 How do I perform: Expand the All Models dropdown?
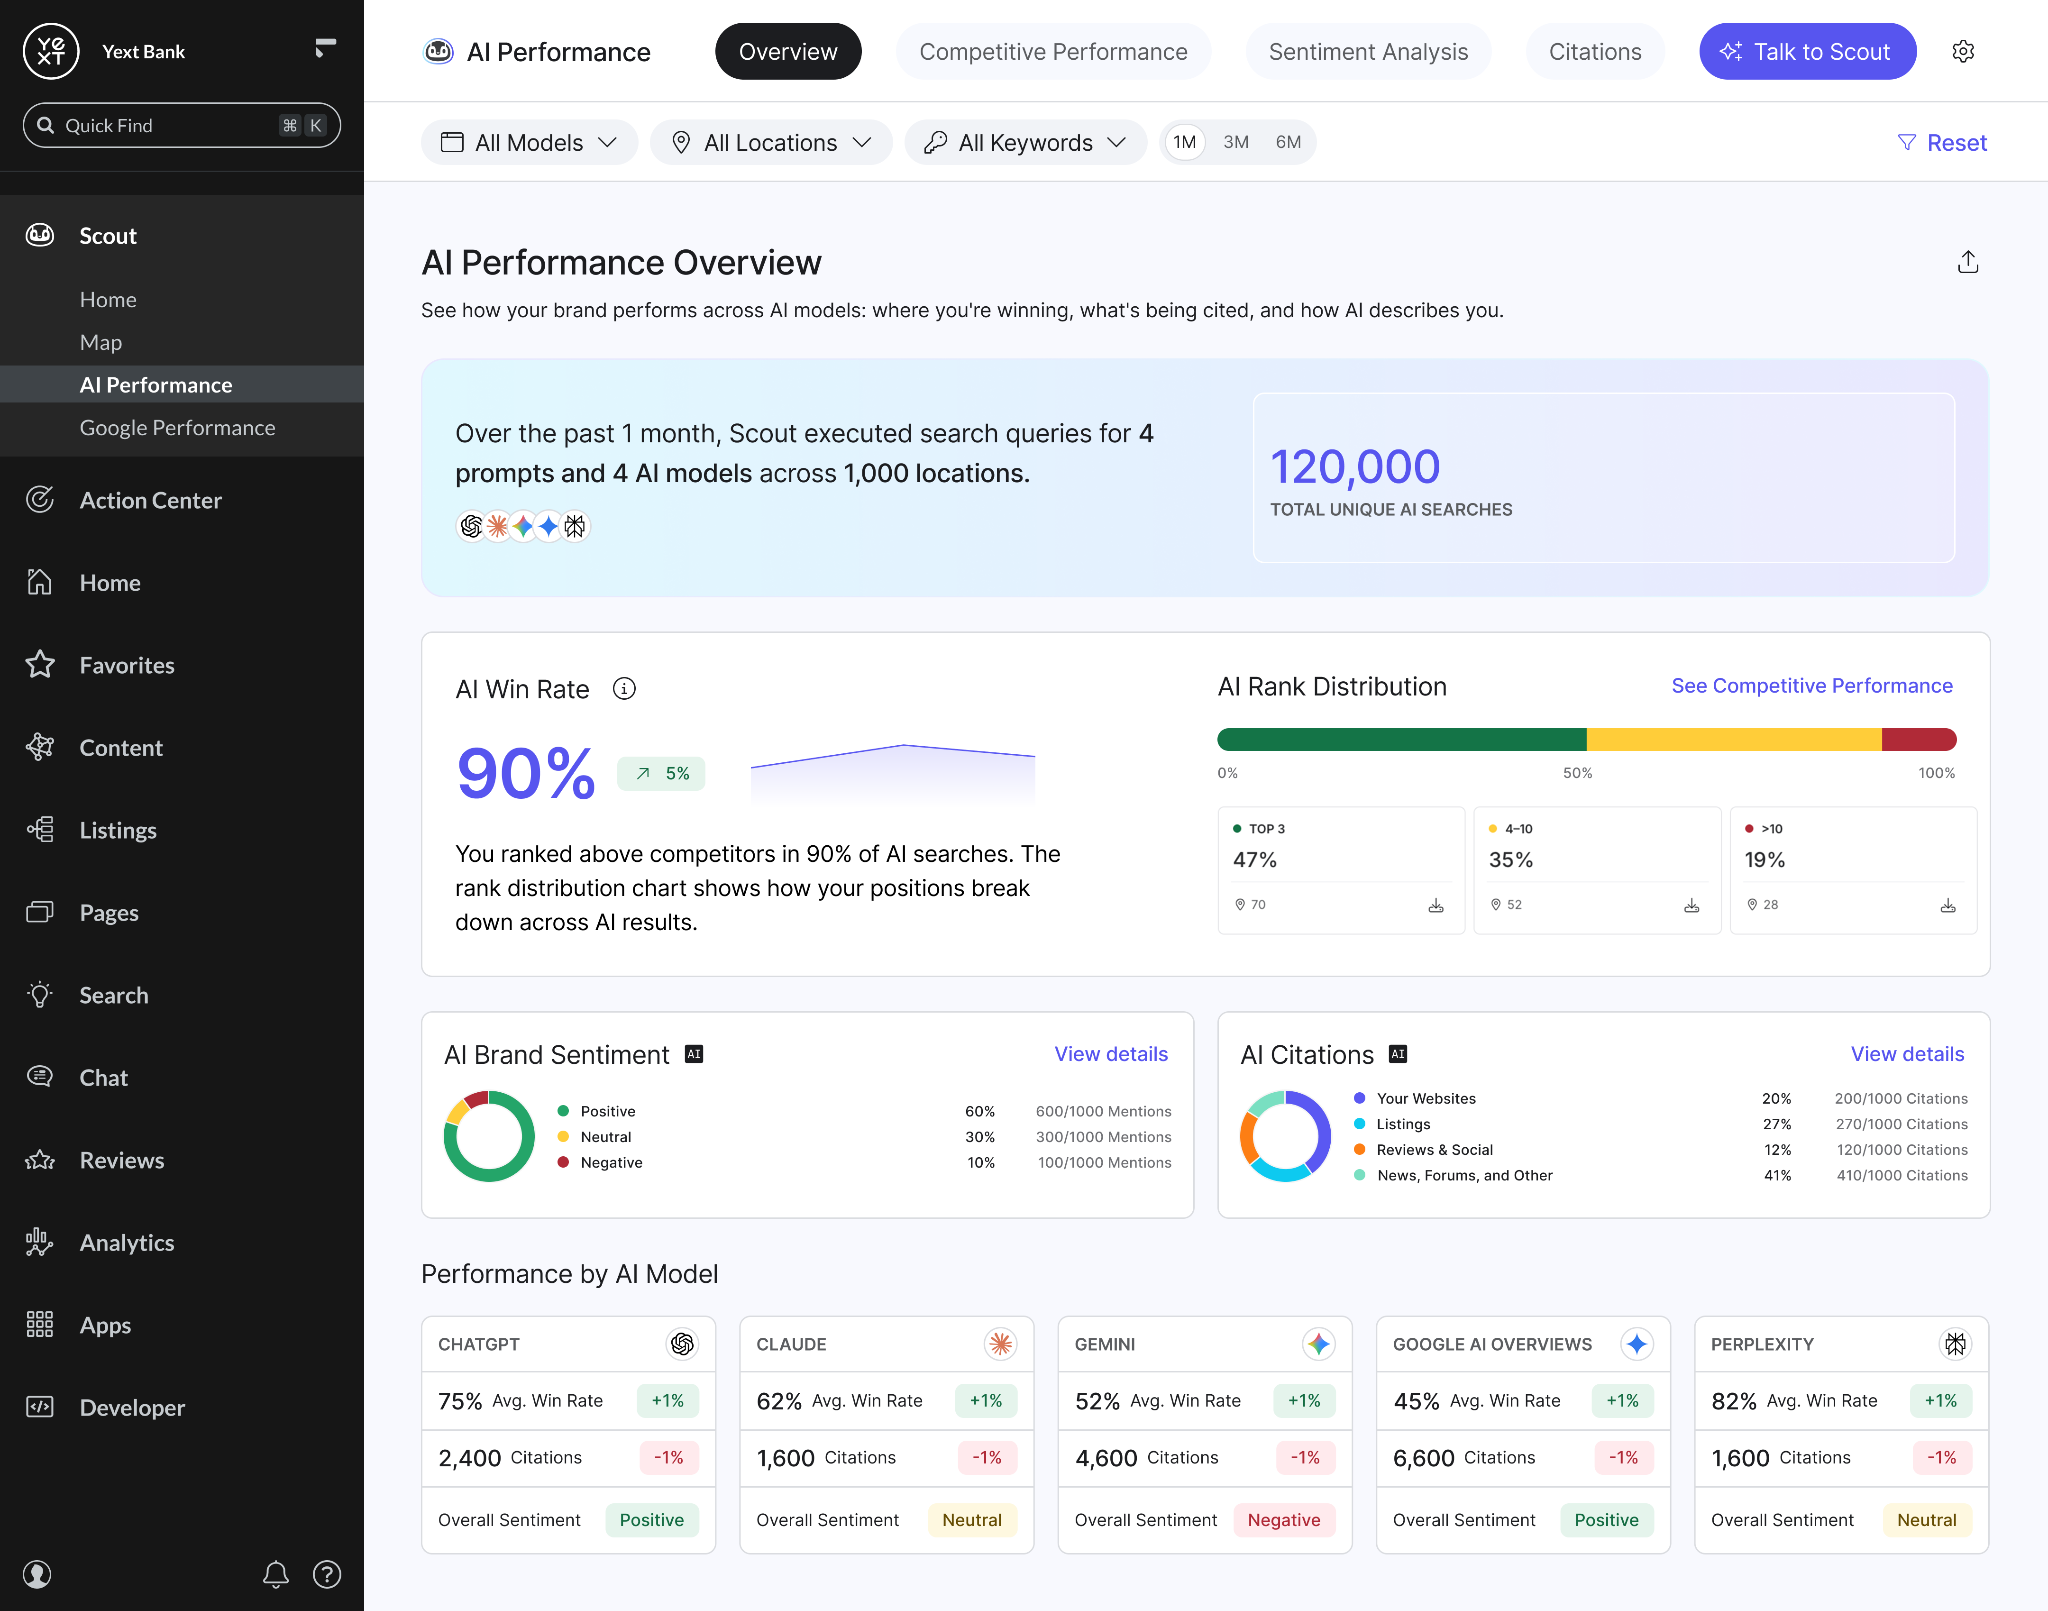click(x=529, y=142)
